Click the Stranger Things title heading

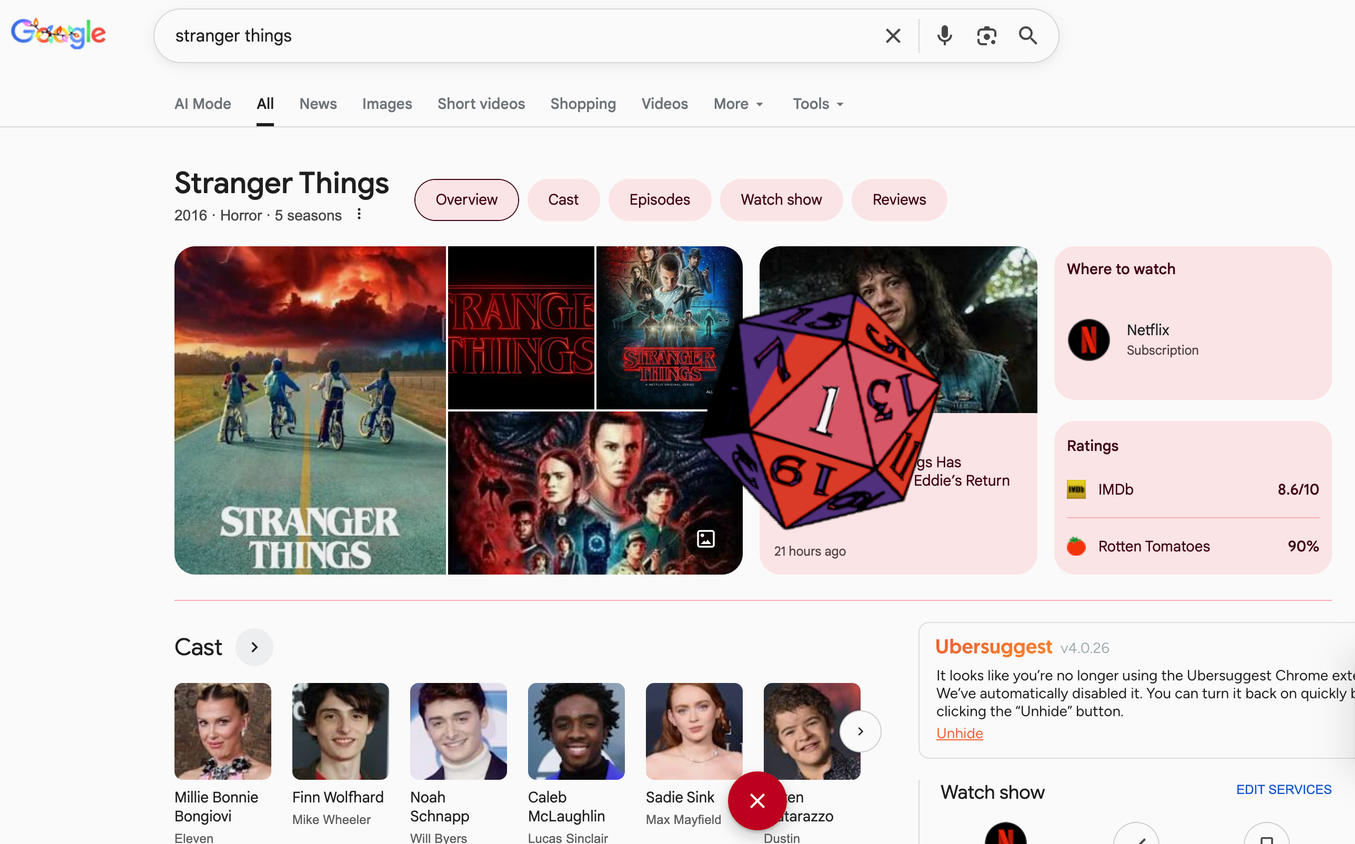click(x=282, y=183)
